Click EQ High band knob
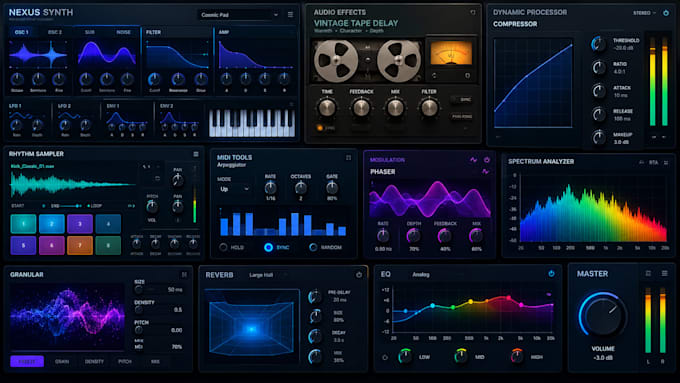The width and height of the screenshot is (680, 383). [x=517, y=356]
